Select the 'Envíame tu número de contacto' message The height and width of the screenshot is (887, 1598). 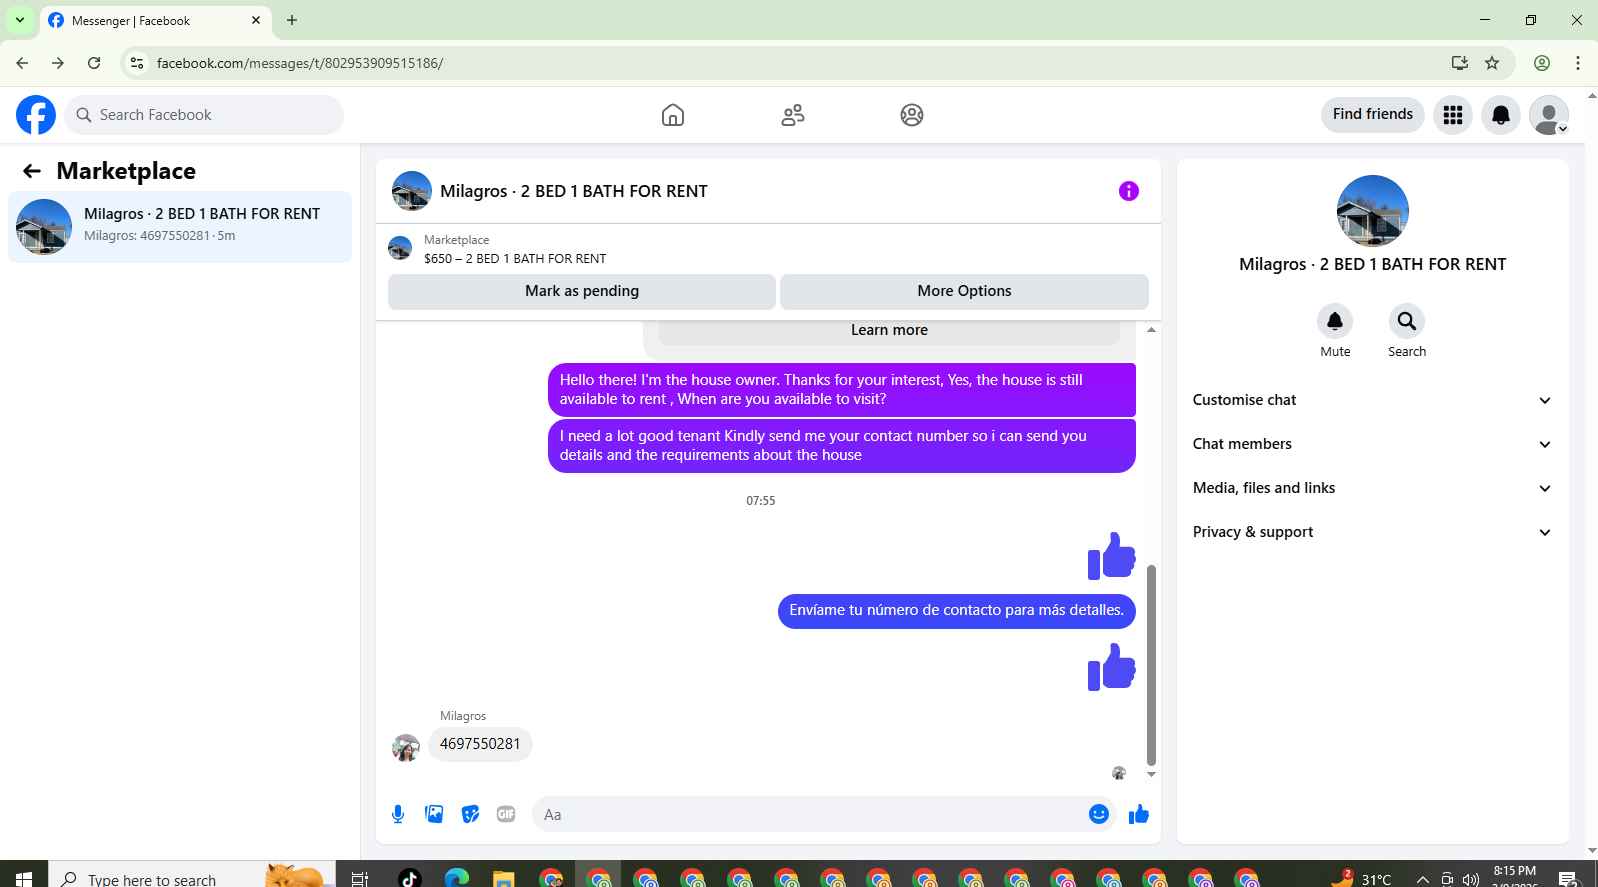[956, 610]
